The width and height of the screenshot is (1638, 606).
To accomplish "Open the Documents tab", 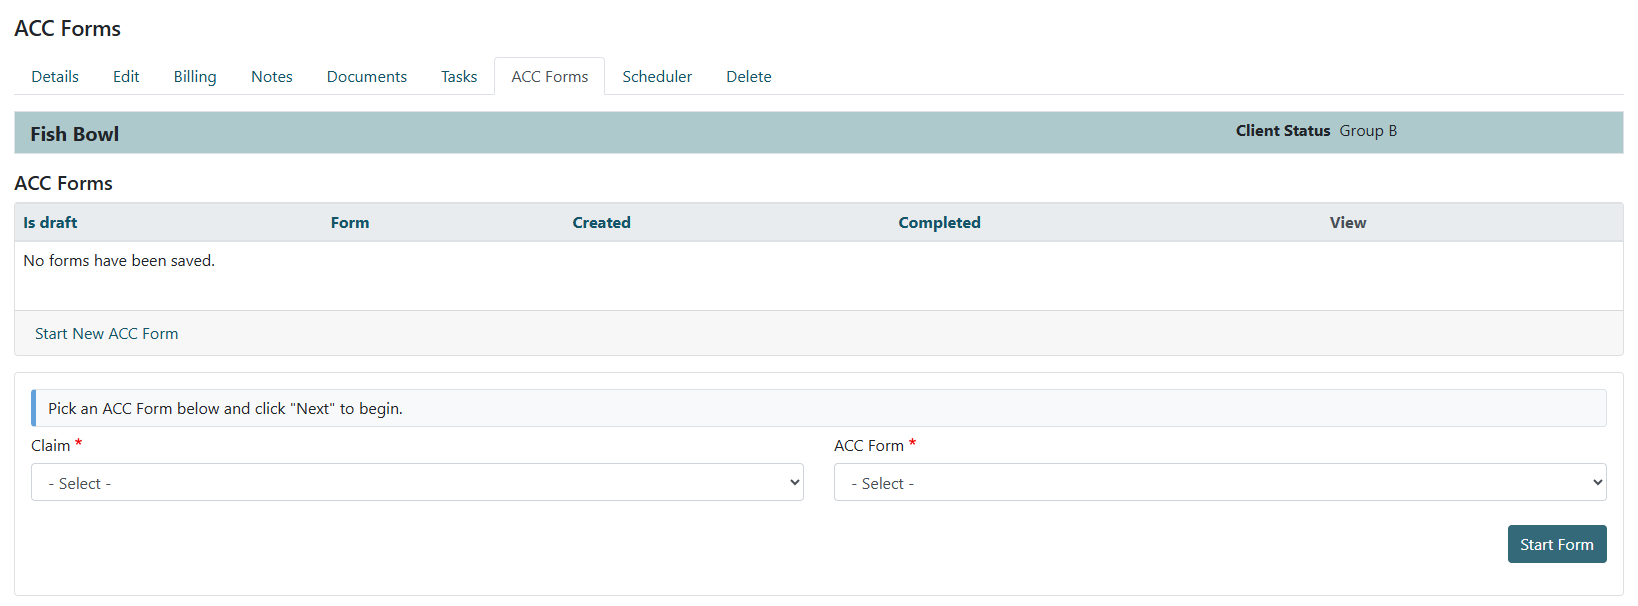I will tap(367, 77).
